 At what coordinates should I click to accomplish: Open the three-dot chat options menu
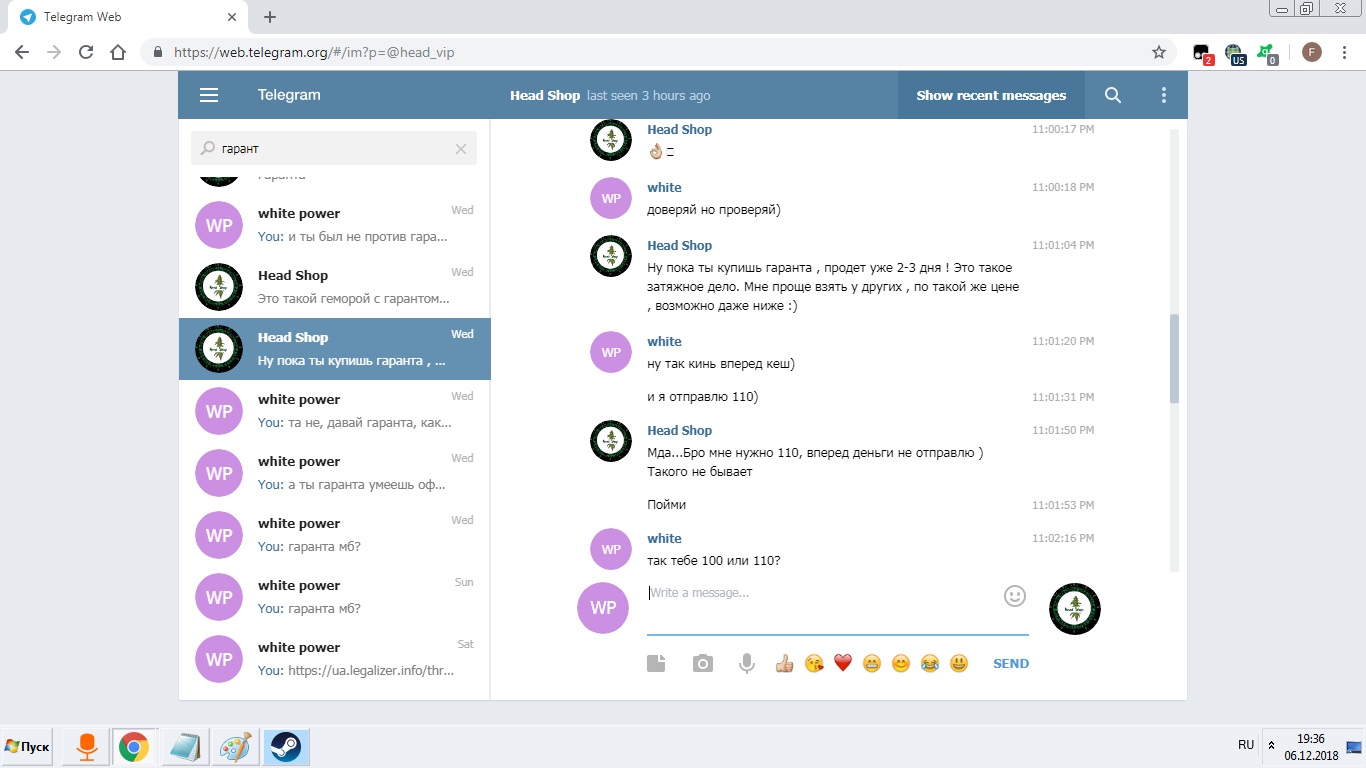(1163, 95)
